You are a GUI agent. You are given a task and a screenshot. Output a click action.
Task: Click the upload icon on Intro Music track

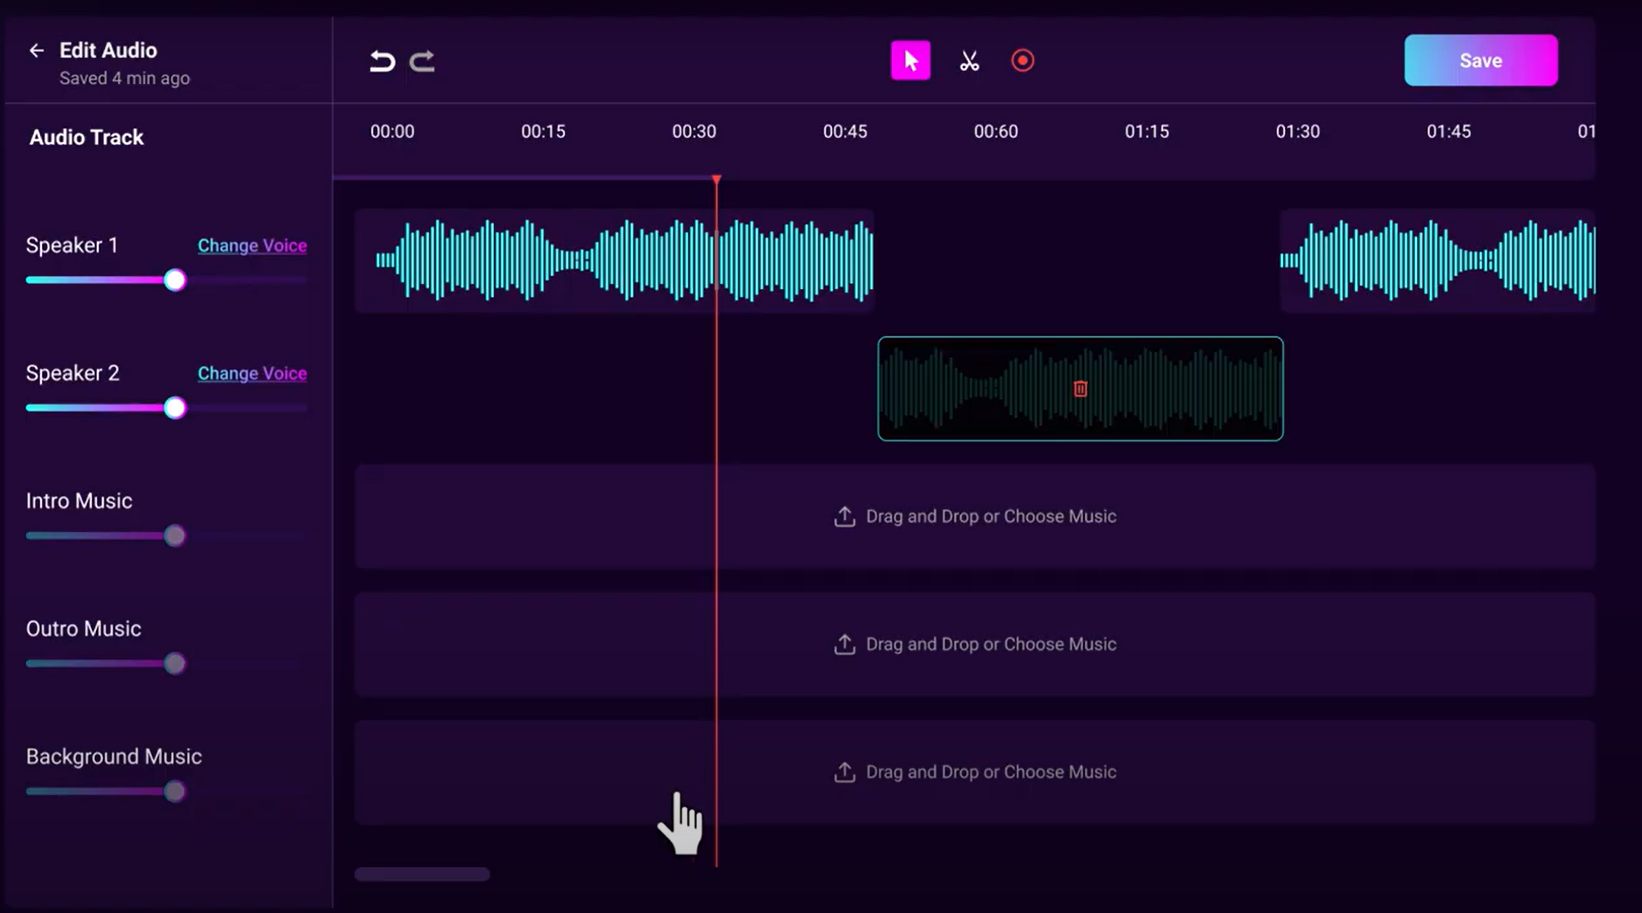coord(845,516)
